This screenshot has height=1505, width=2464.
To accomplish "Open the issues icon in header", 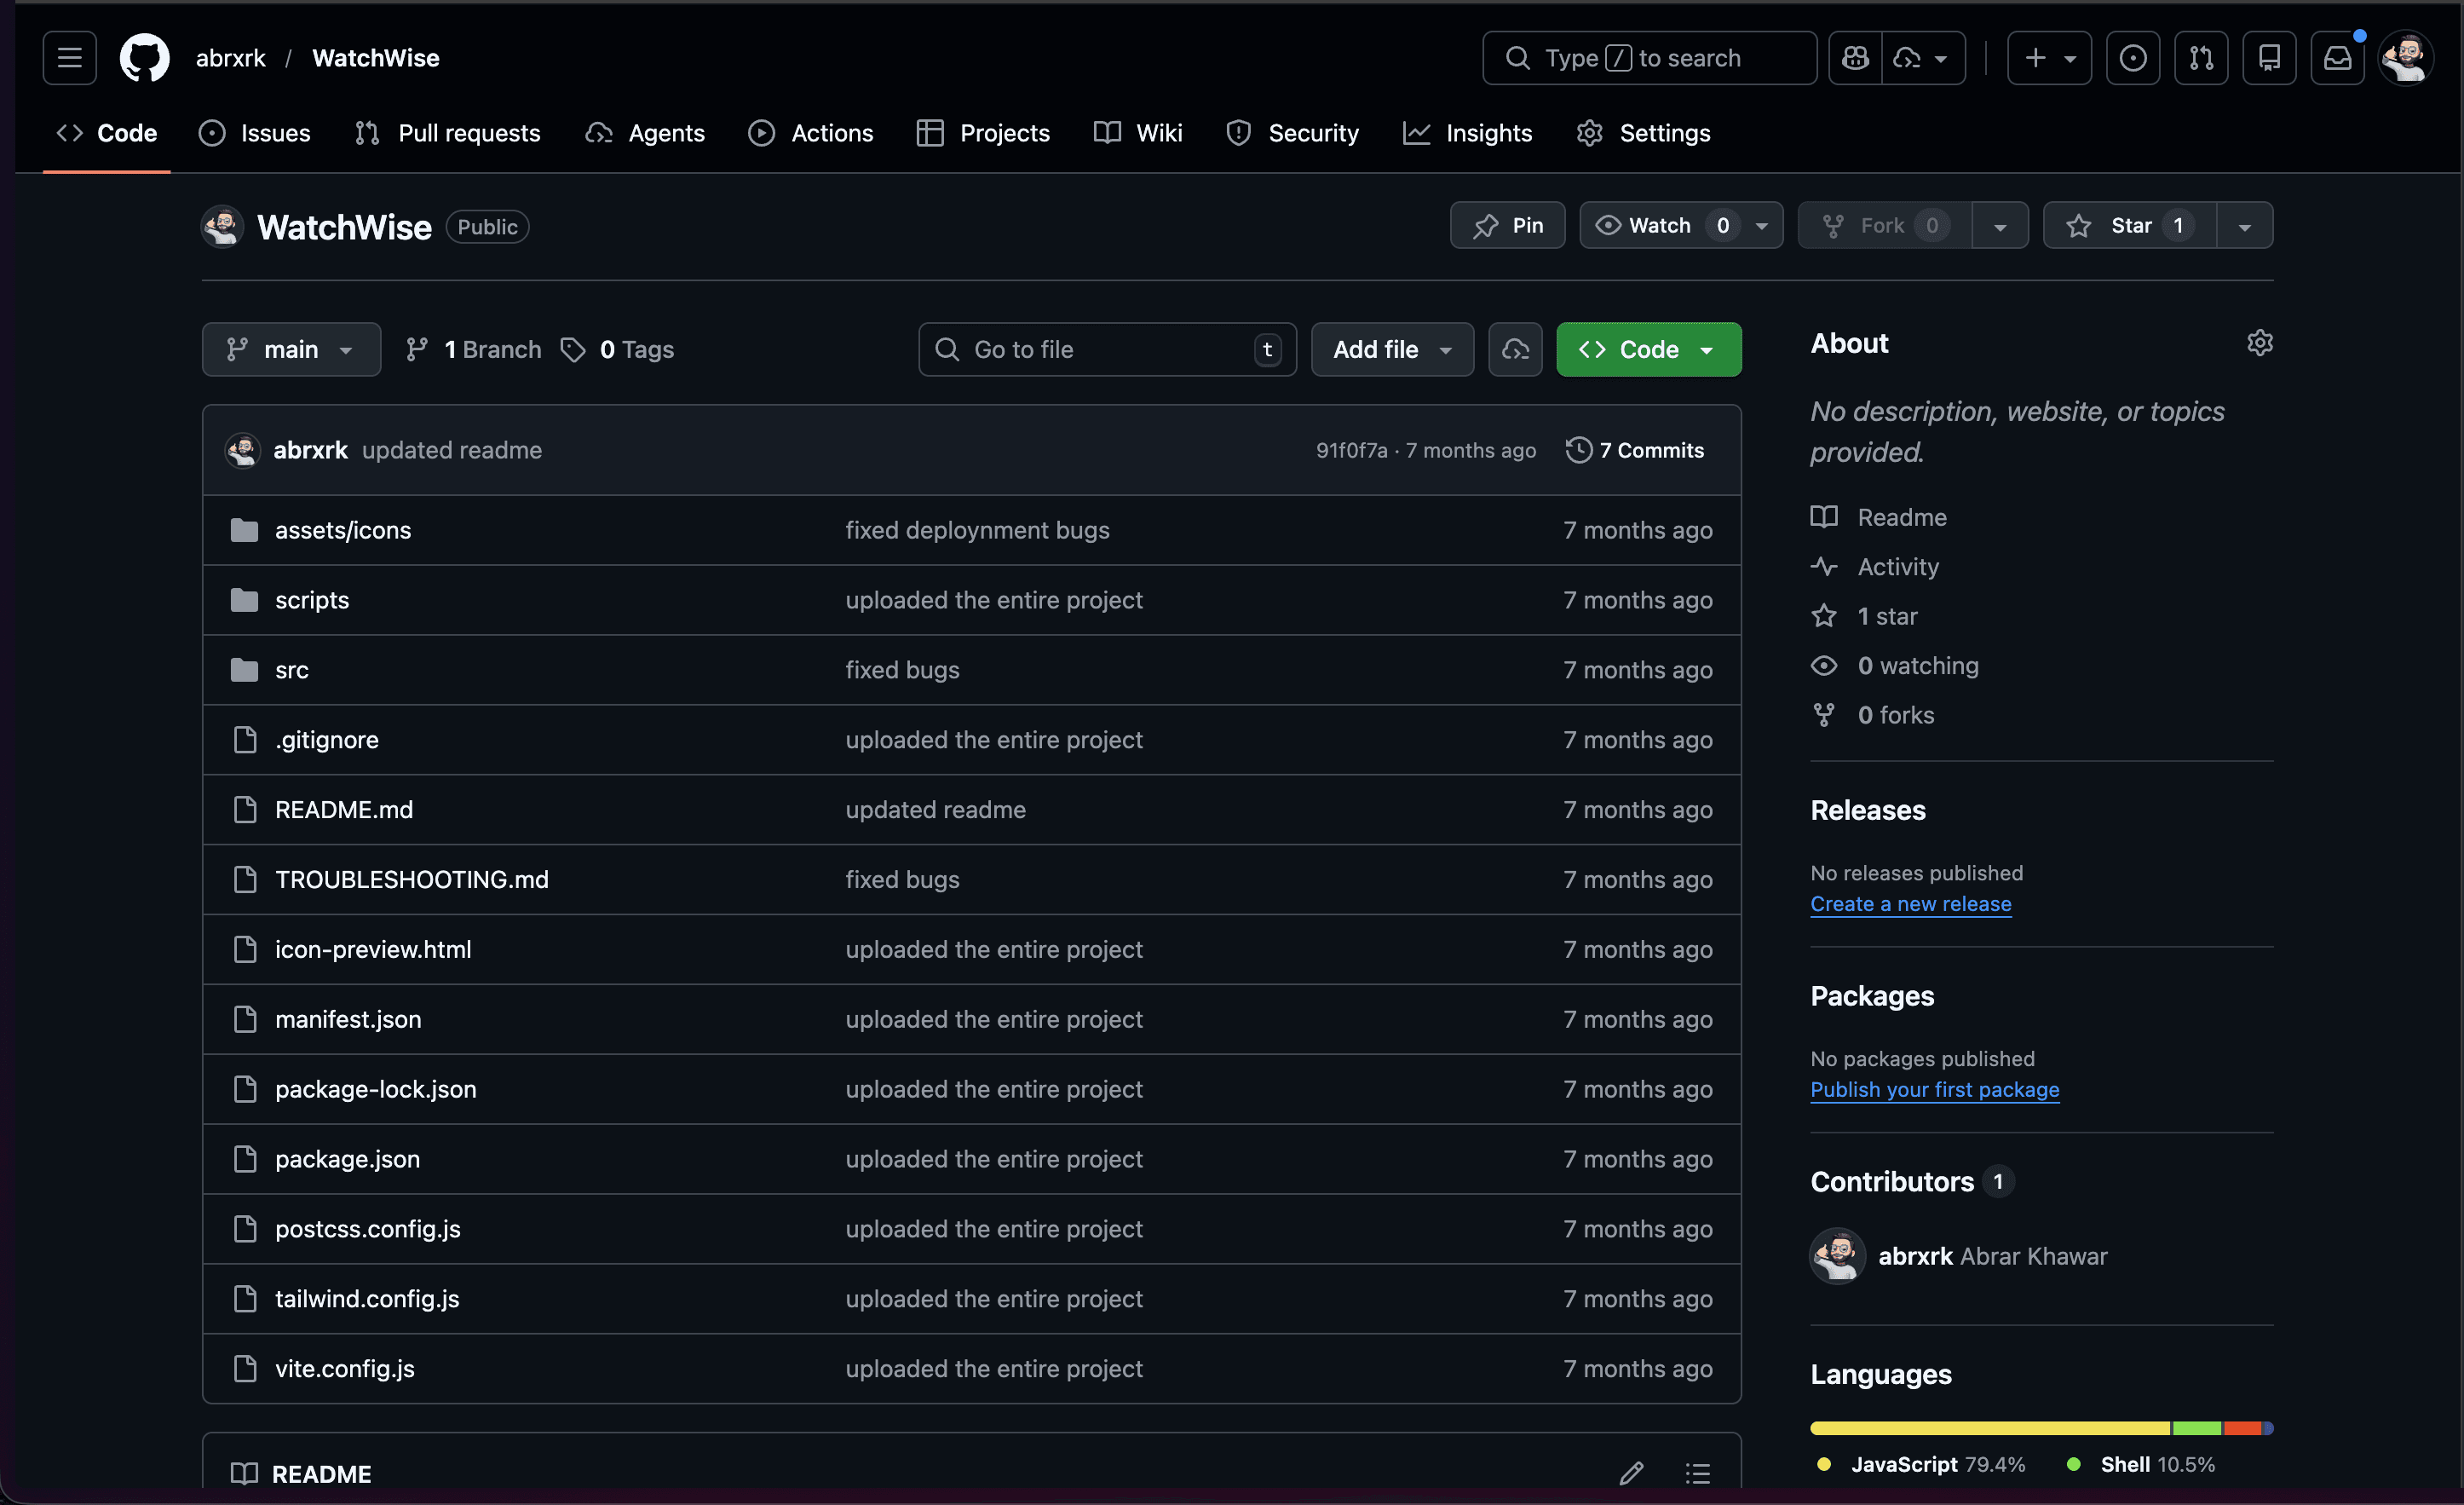I will 2132,58.
